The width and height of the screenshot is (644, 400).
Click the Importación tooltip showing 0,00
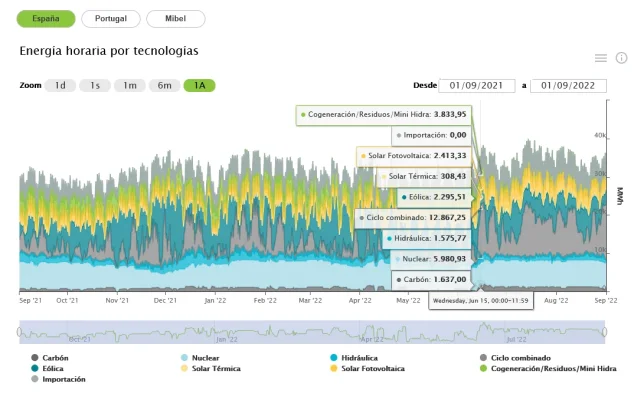click(432, 135)
